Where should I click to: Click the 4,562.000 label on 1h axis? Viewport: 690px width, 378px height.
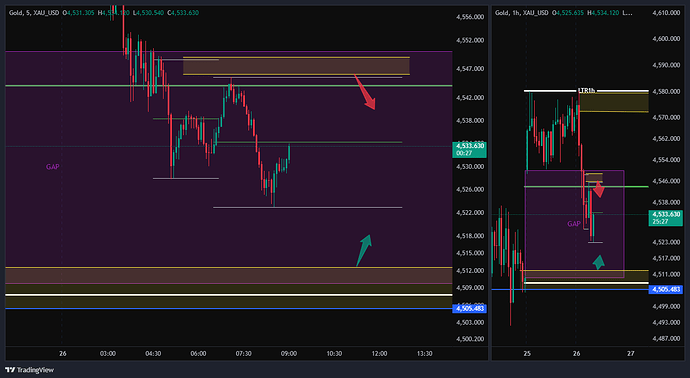tap(666, 139)
